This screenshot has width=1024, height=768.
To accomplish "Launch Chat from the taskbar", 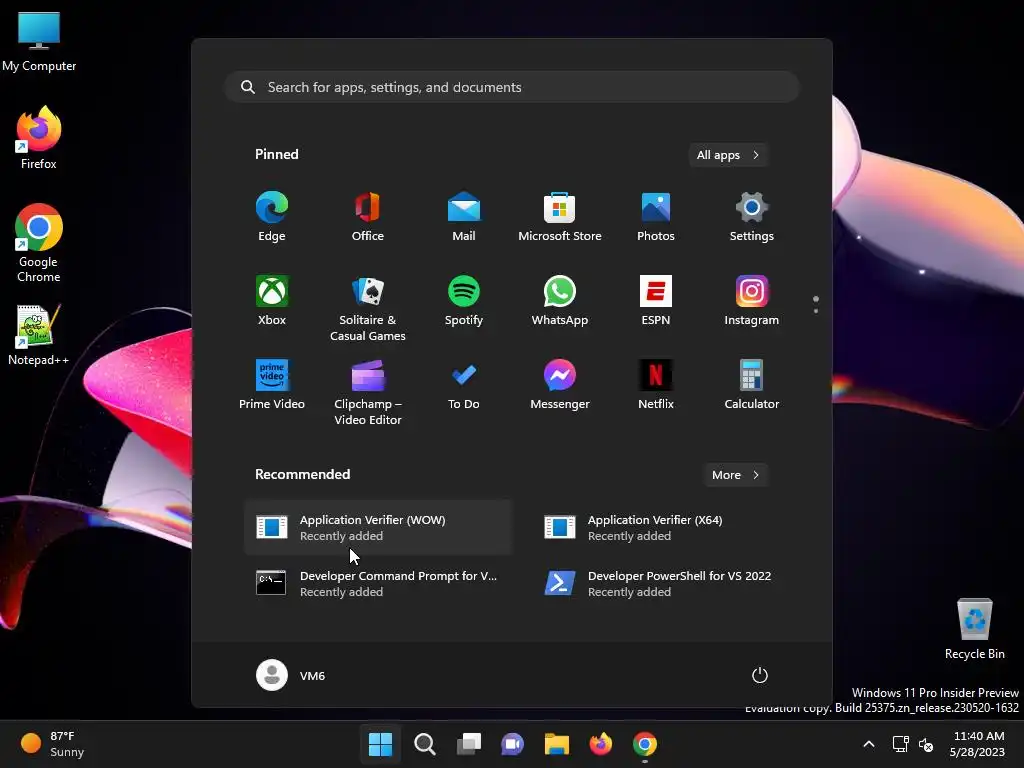I will 513,744.
